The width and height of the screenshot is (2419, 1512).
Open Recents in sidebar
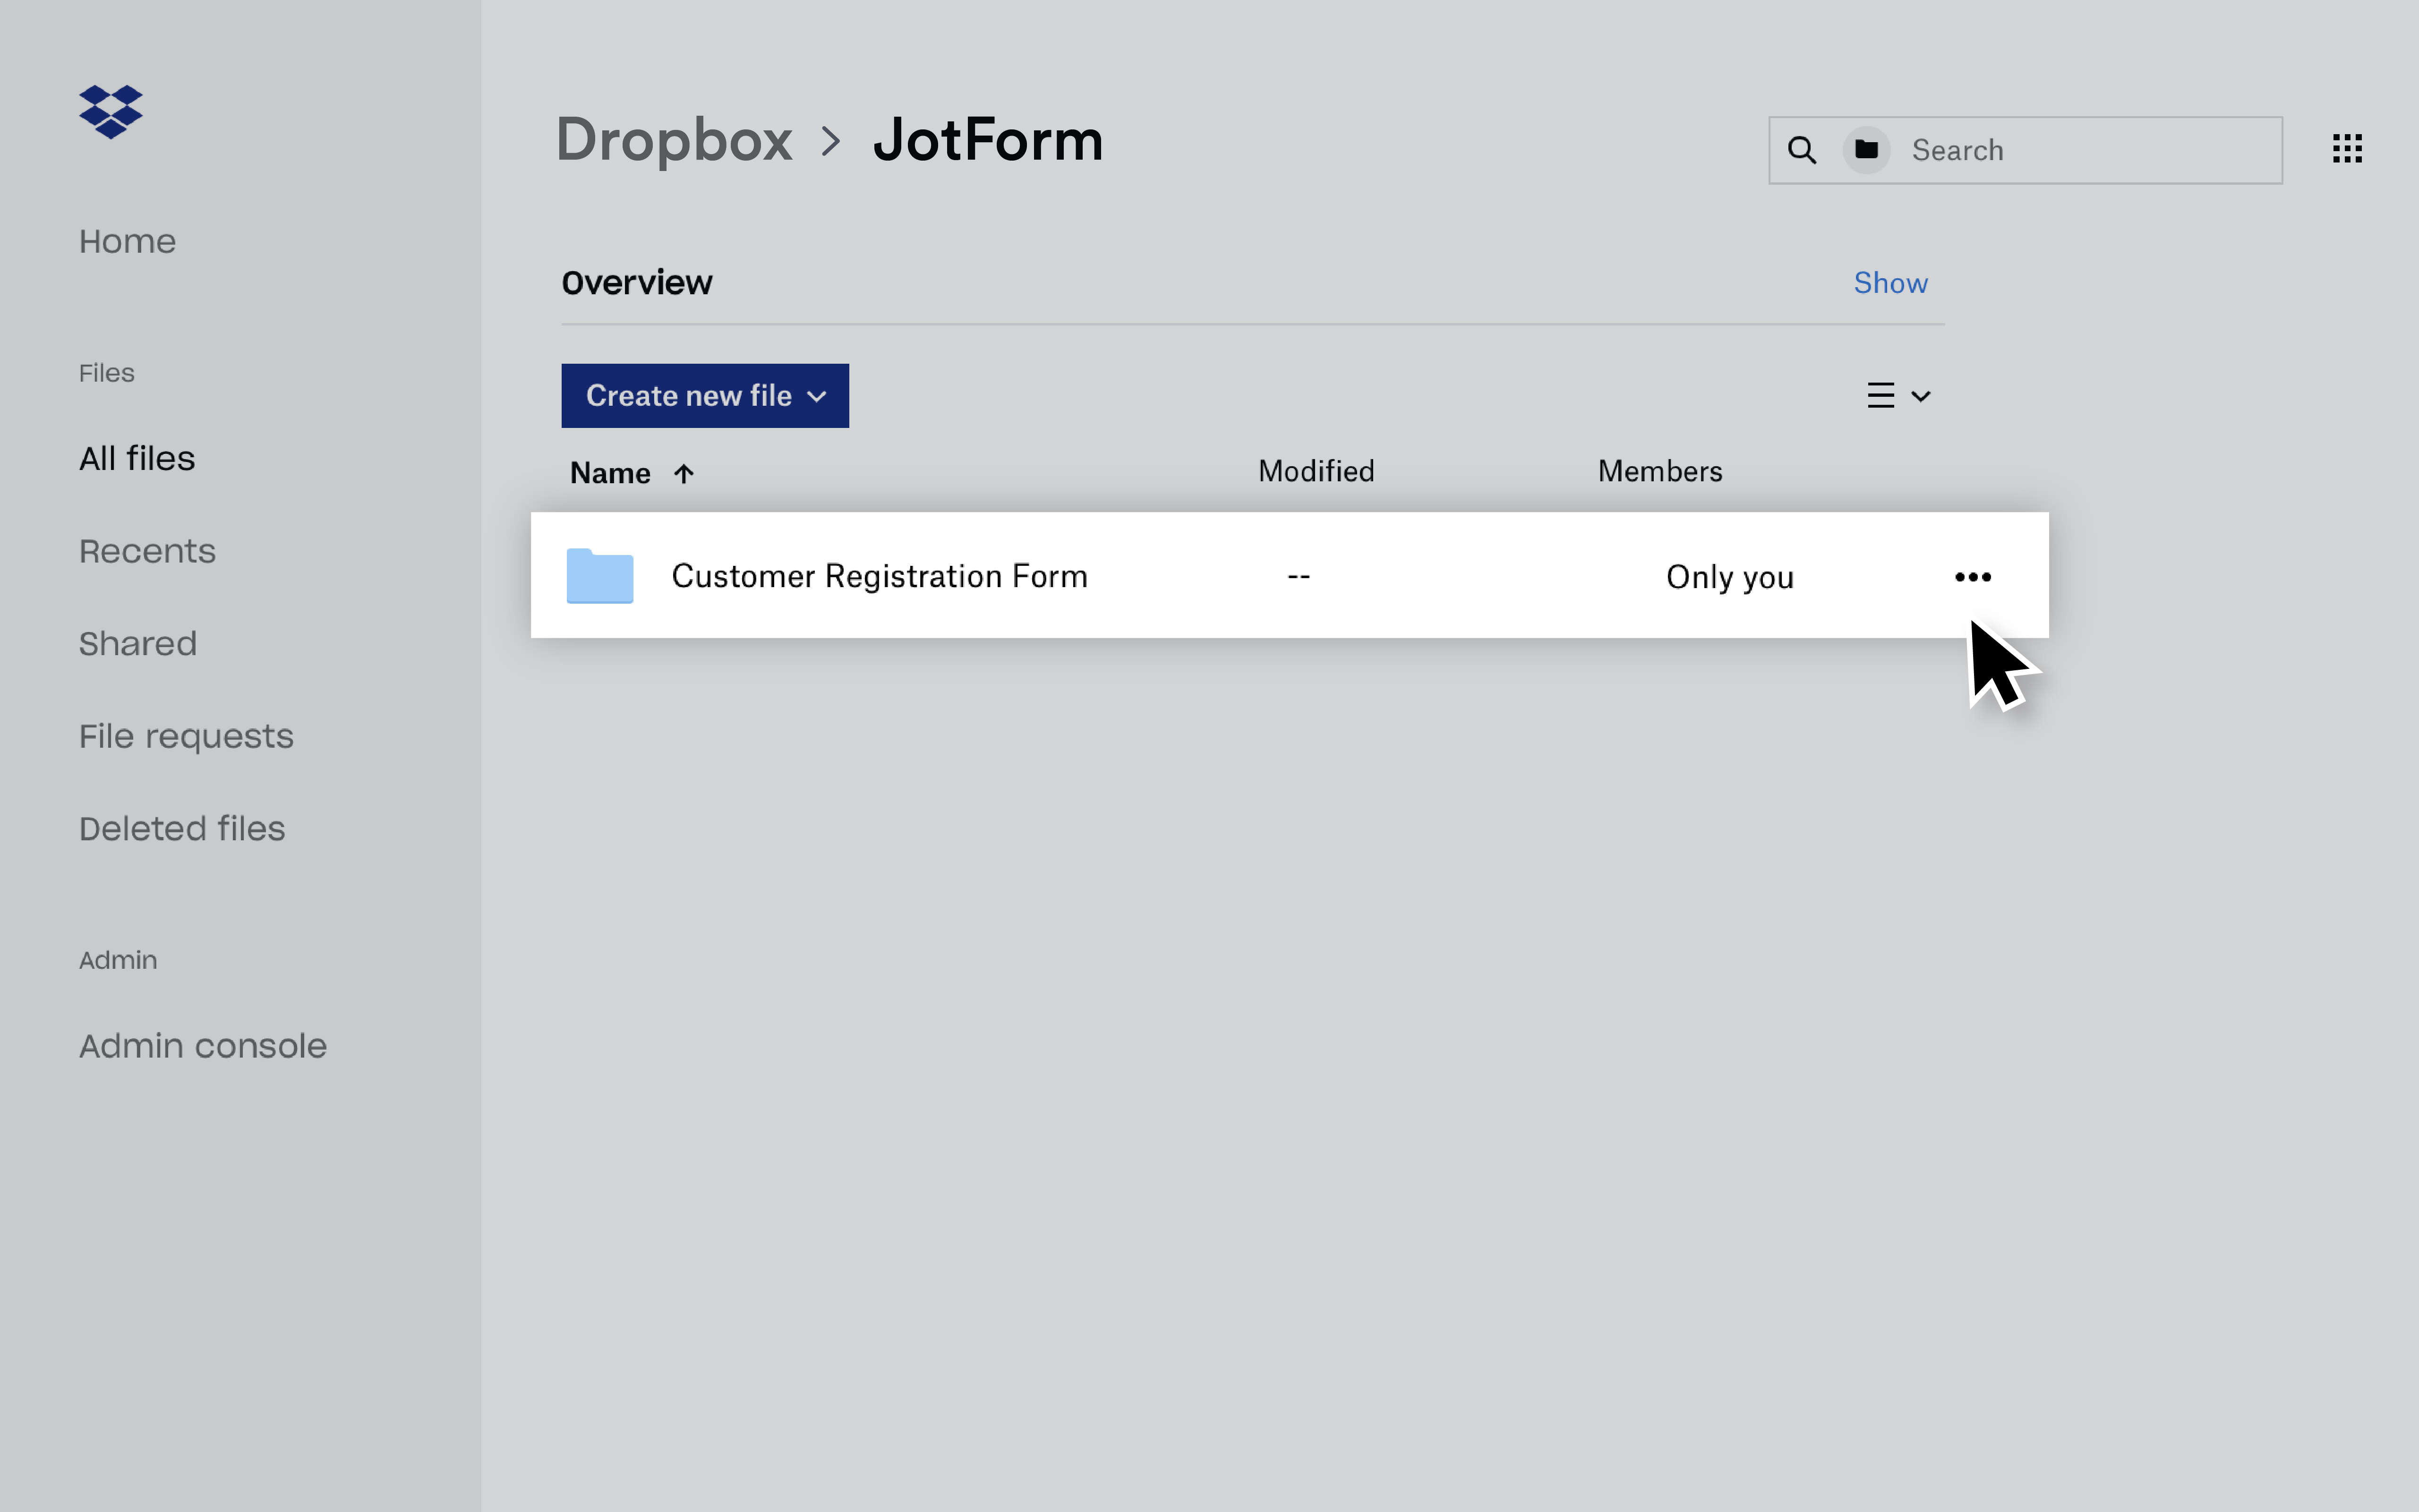point(147,551)
